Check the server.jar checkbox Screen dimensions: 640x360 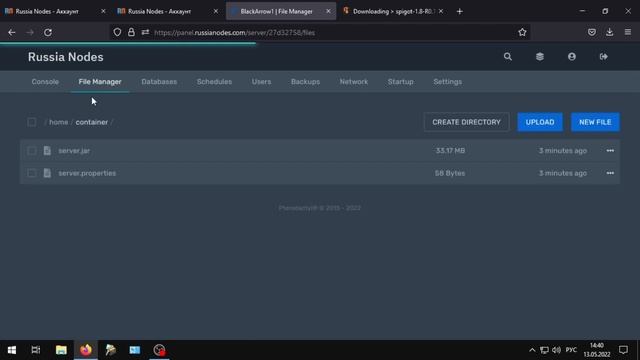click(32, 151)
